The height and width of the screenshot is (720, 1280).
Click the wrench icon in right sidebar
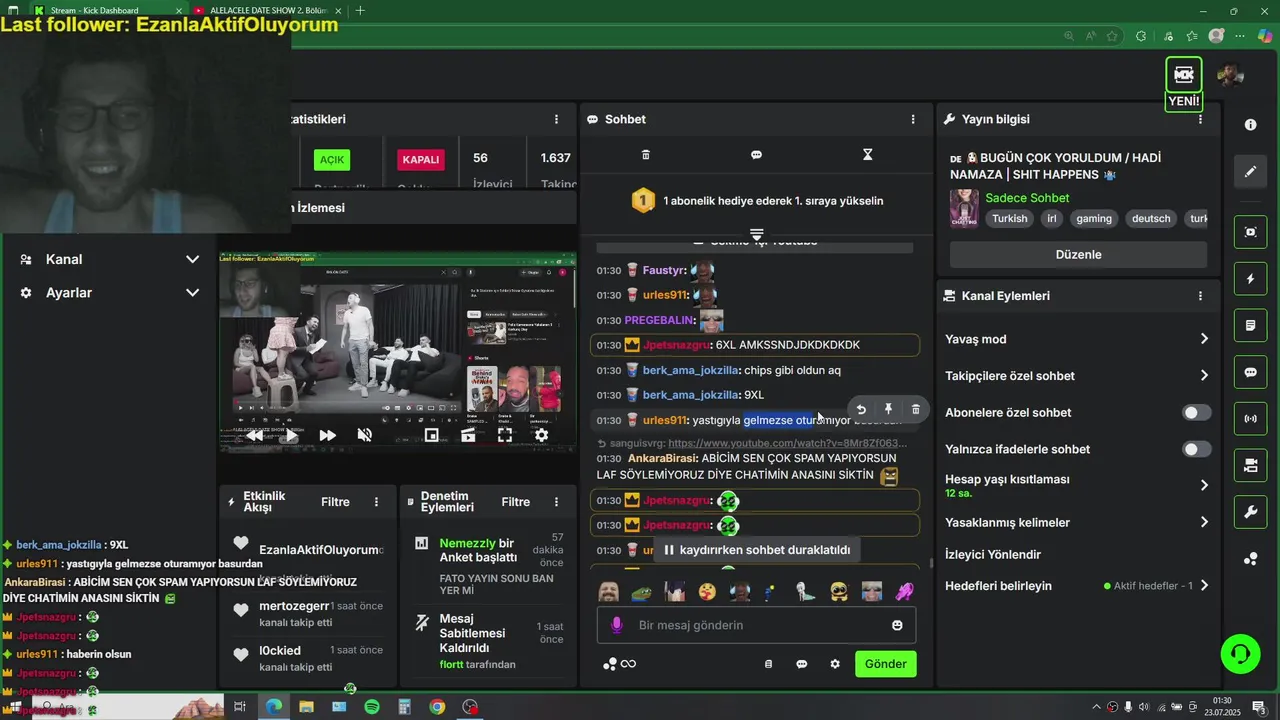pyautogui.click(x=1250, y=512)
